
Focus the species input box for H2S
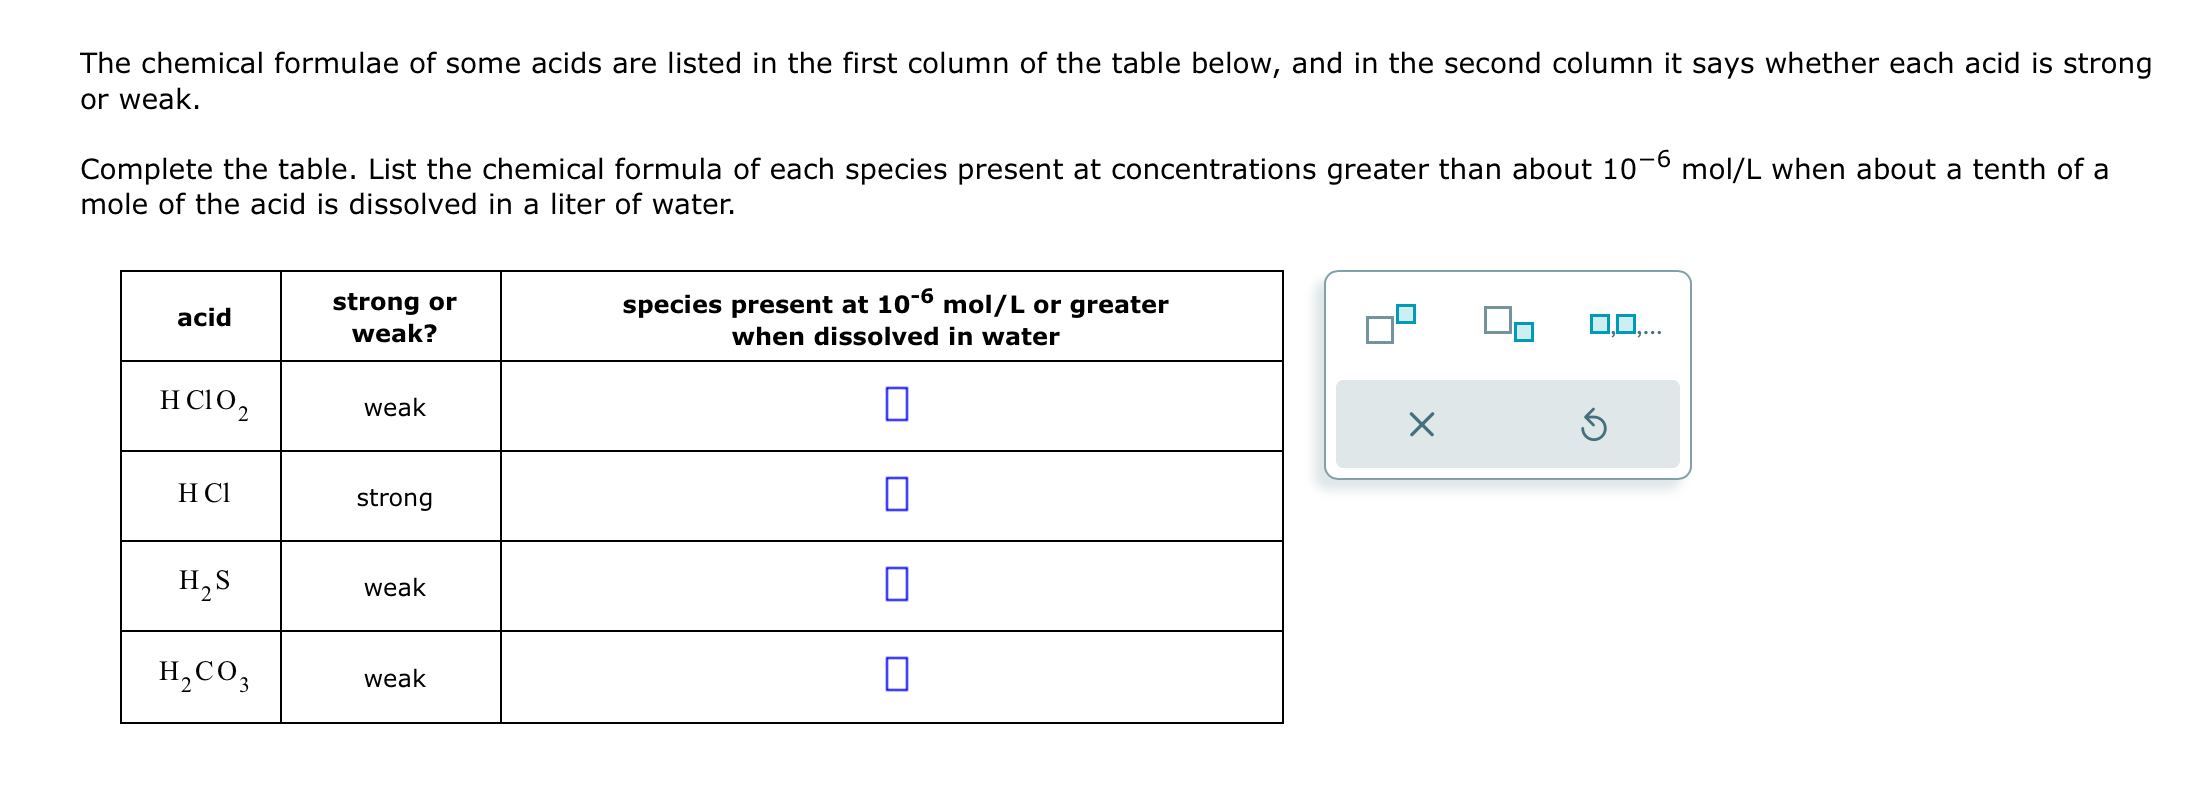[x=897, y=584]
